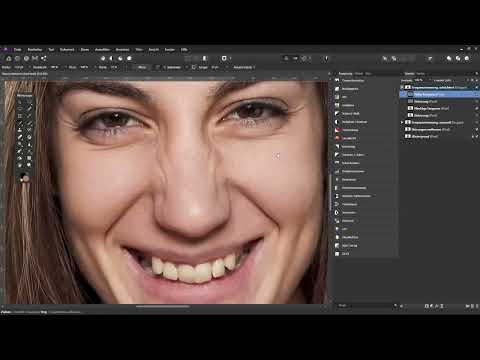Switch to the Liquify persona icon
This screenshot has height=360, width=480.
click(x=17, y=58)
